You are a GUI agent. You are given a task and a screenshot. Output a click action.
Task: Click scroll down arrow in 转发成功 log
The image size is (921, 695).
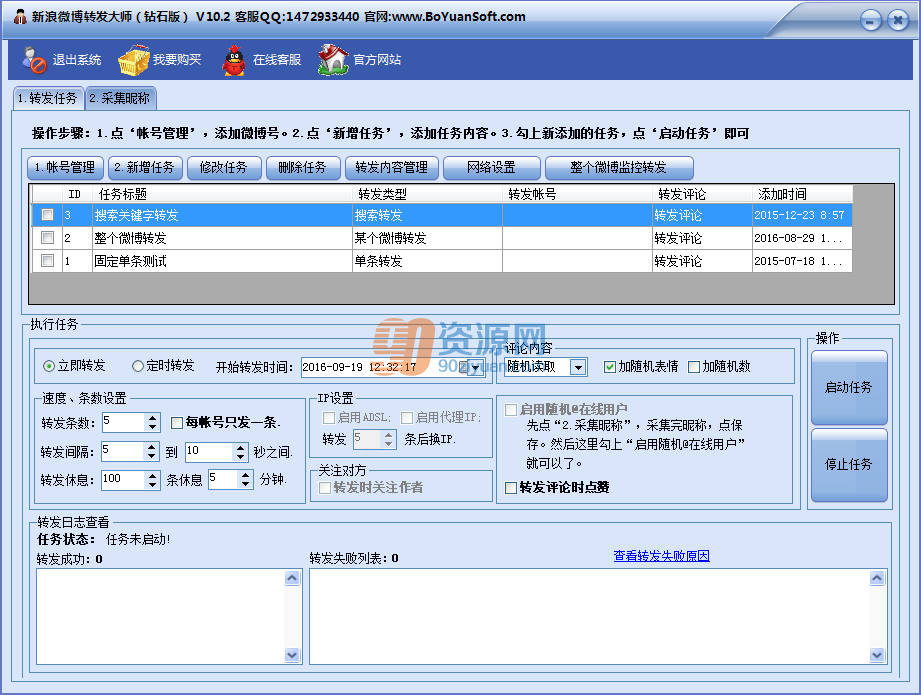tap(292, 654)
